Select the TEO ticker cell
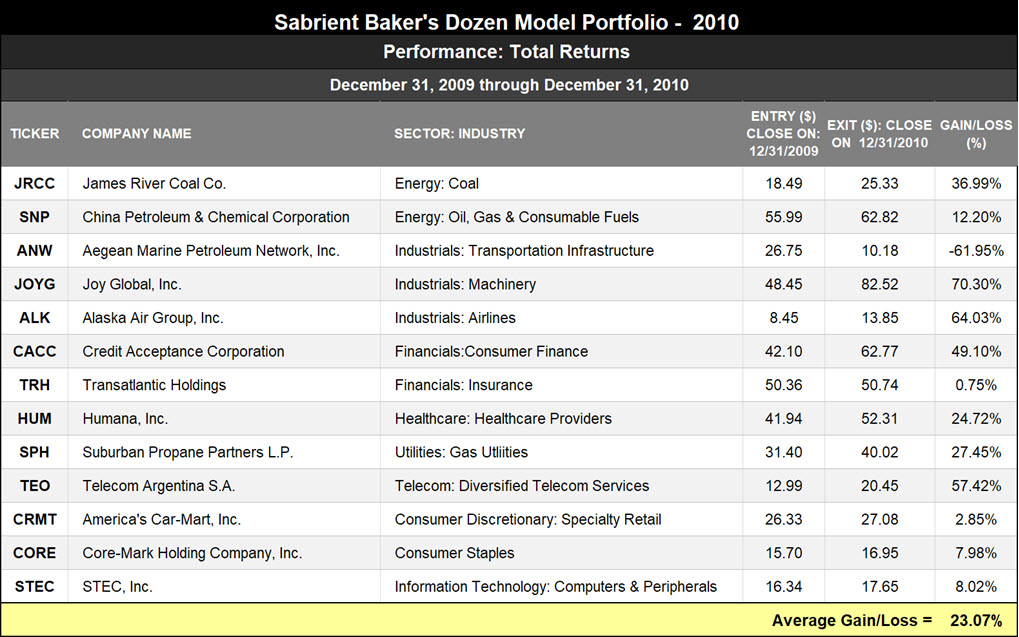 [x=34, y=486]
